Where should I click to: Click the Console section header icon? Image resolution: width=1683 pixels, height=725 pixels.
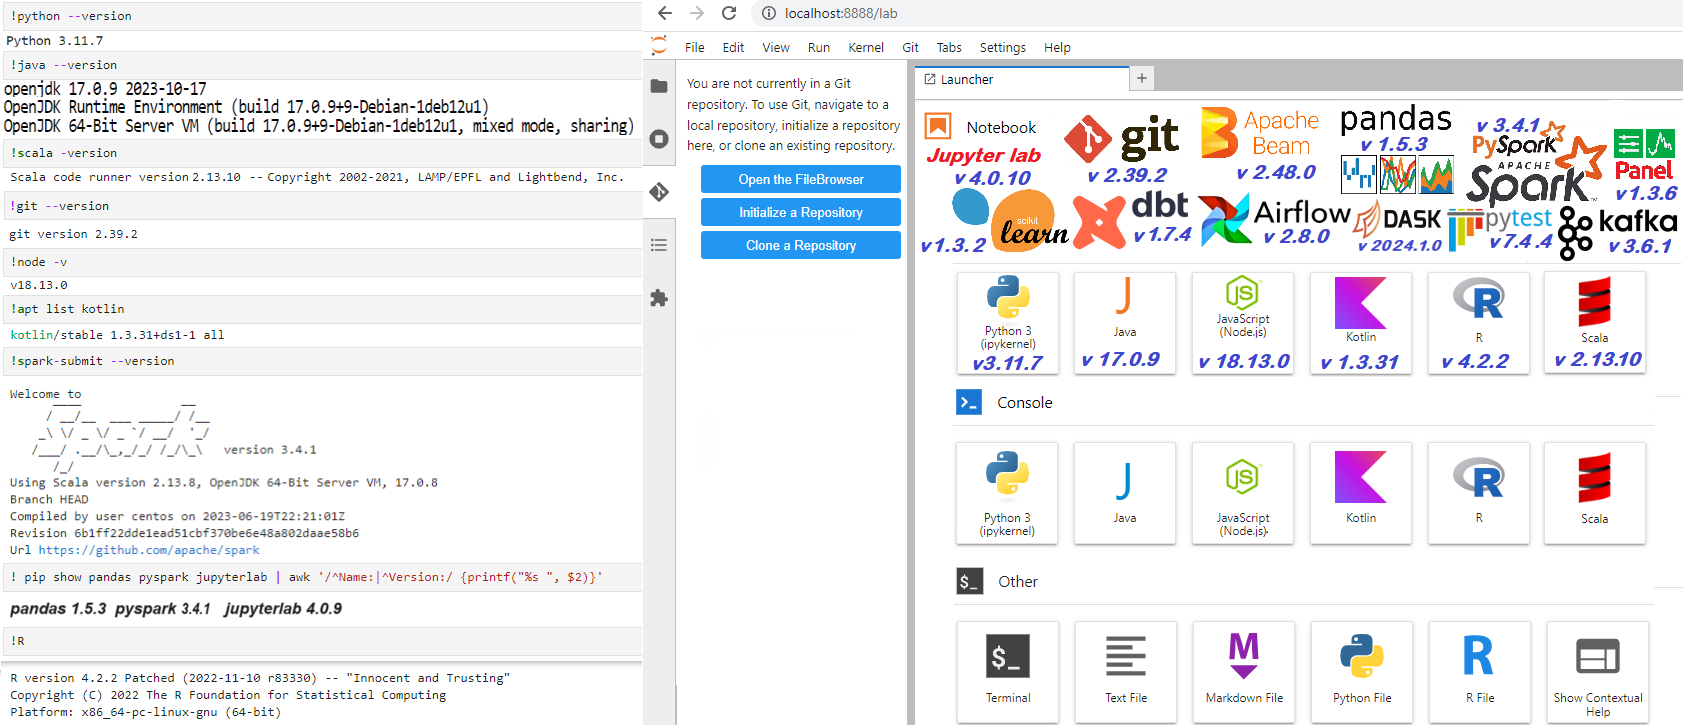click(968, 402)
